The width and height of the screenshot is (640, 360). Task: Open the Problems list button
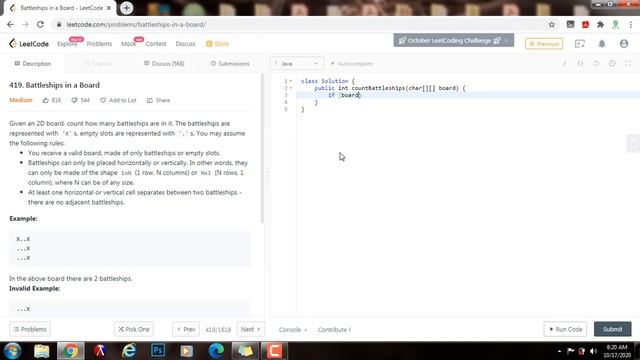point(30,329)
